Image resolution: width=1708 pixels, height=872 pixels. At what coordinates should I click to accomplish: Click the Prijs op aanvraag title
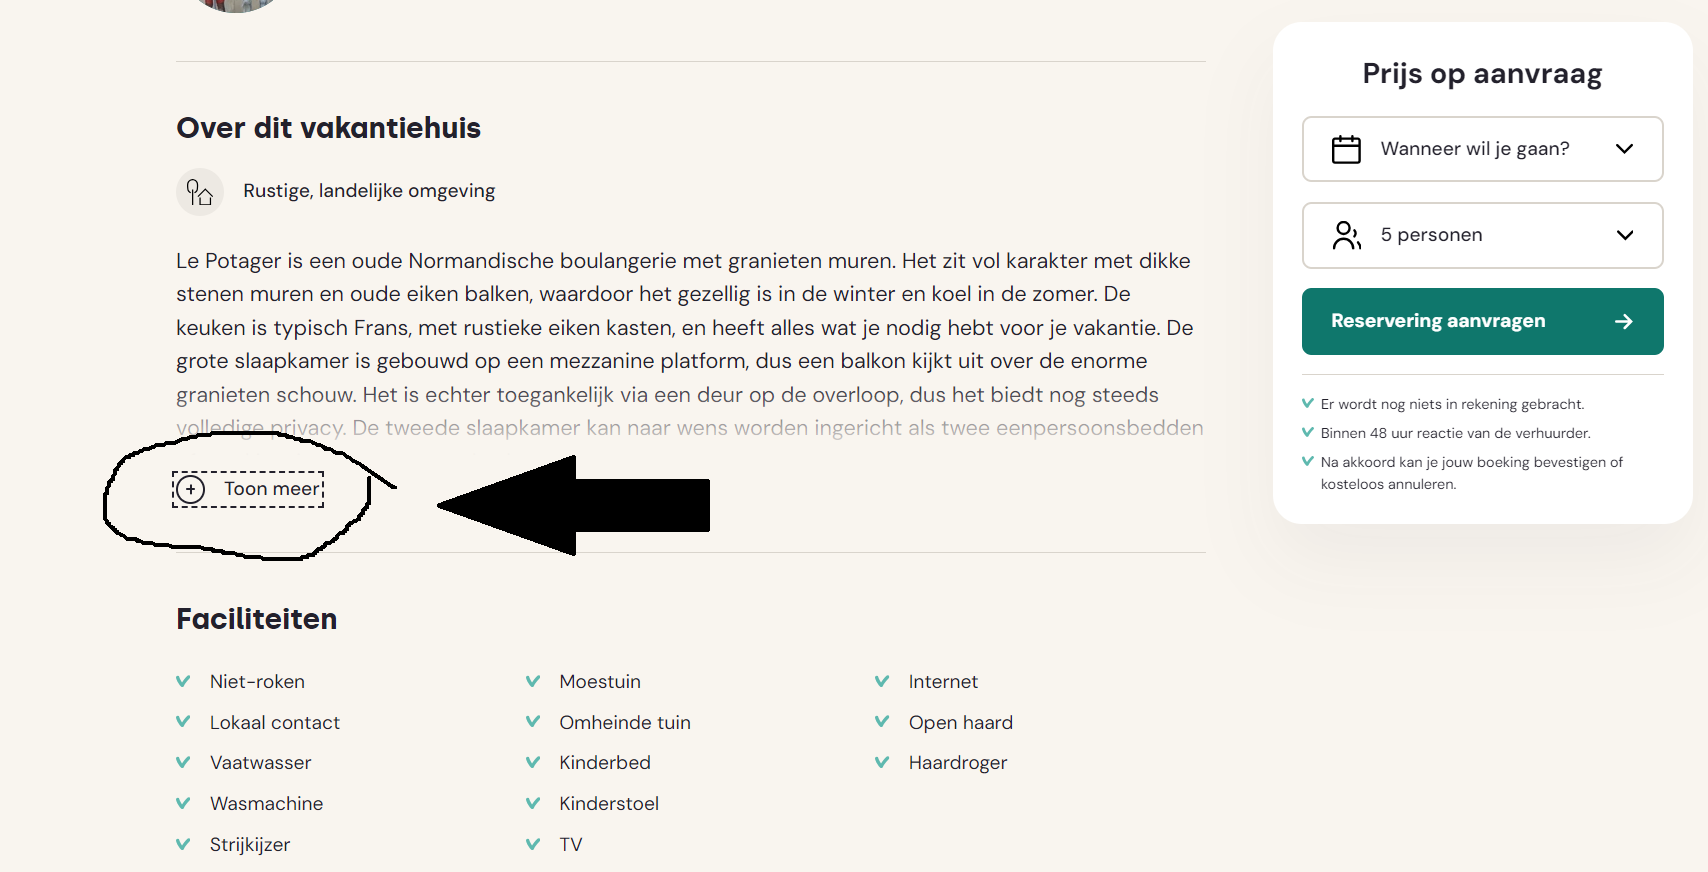[1482, 74]
